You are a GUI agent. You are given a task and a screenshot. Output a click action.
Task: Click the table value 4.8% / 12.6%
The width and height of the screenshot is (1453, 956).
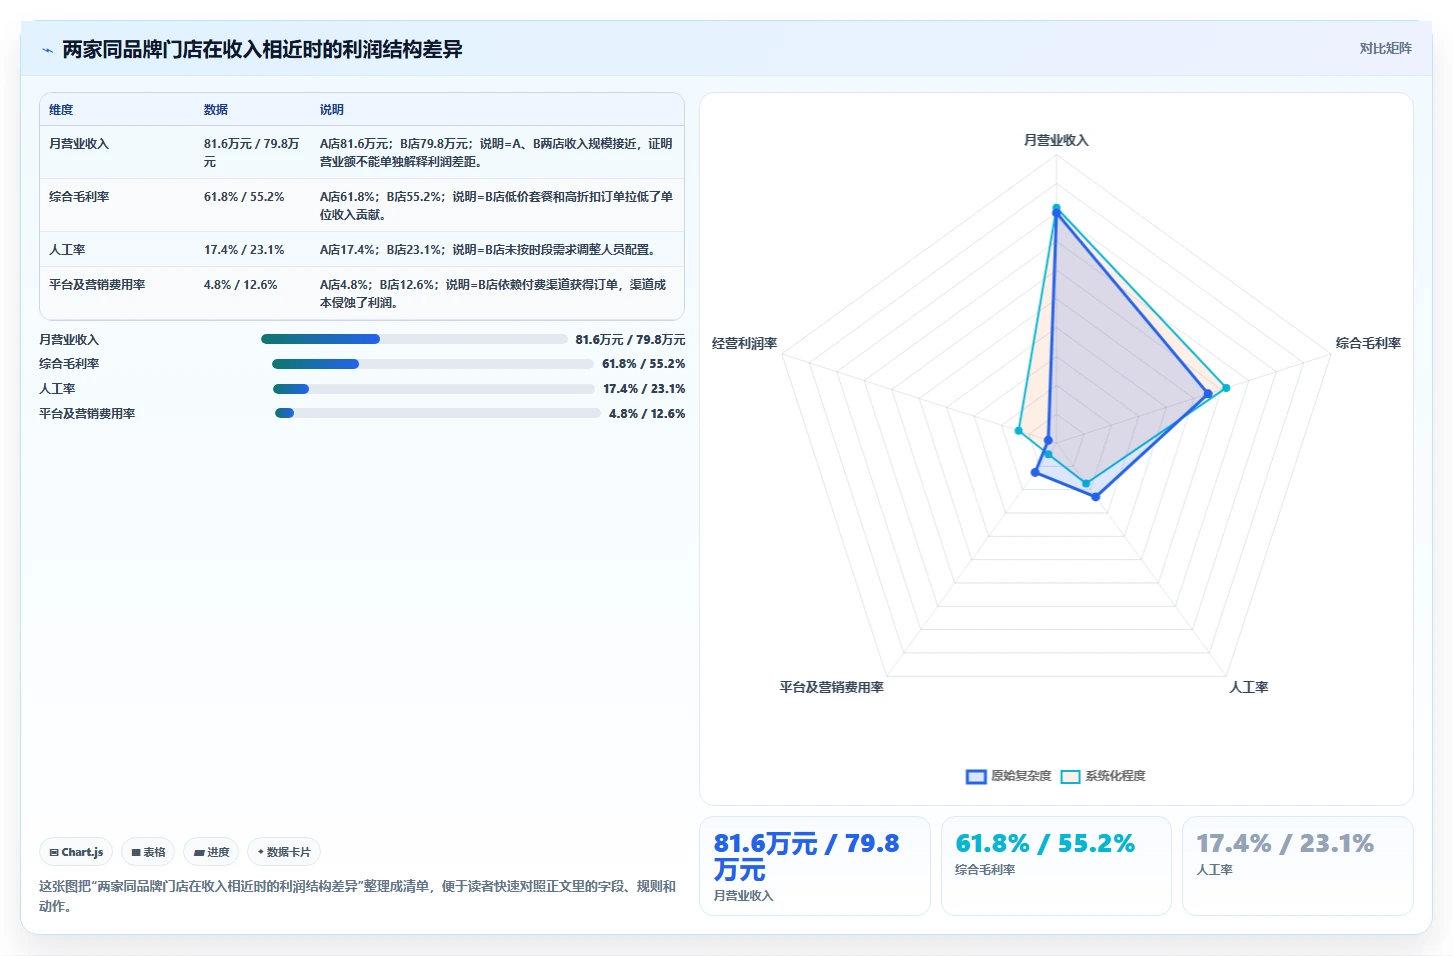click(x=241, y=285)
